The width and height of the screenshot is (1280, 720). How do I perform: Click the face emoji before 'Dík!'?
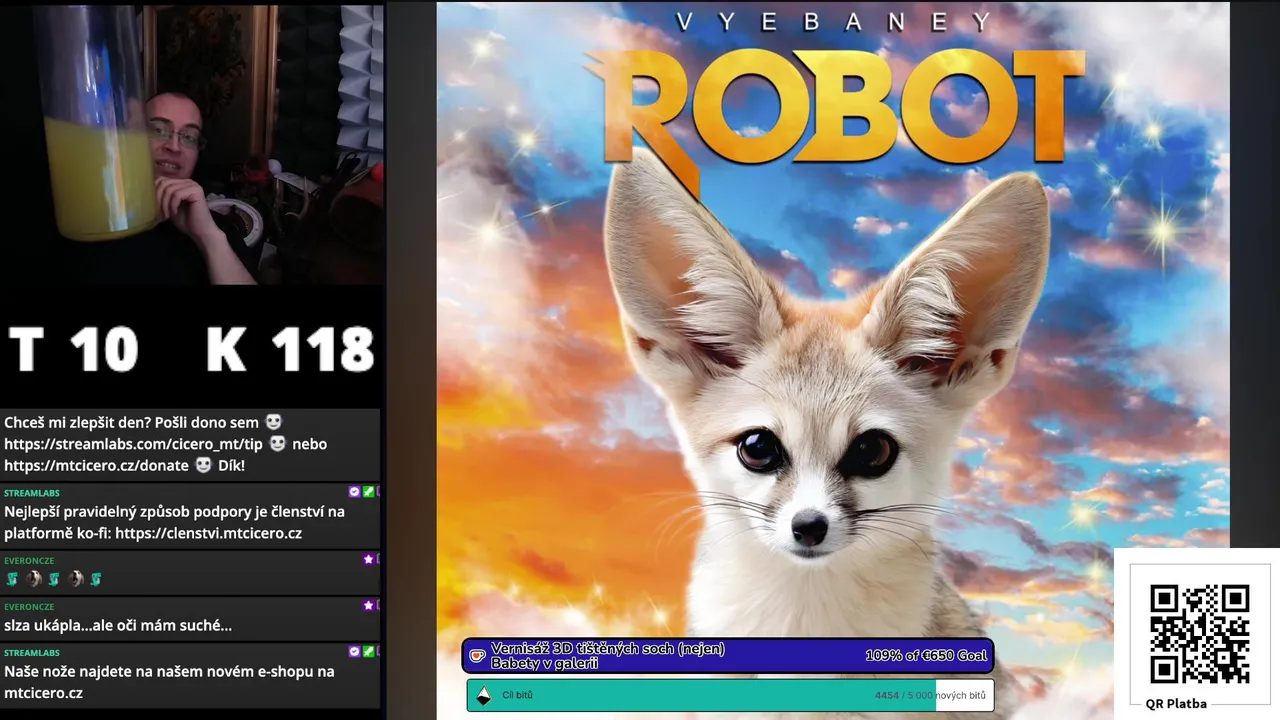click(204, 465)
